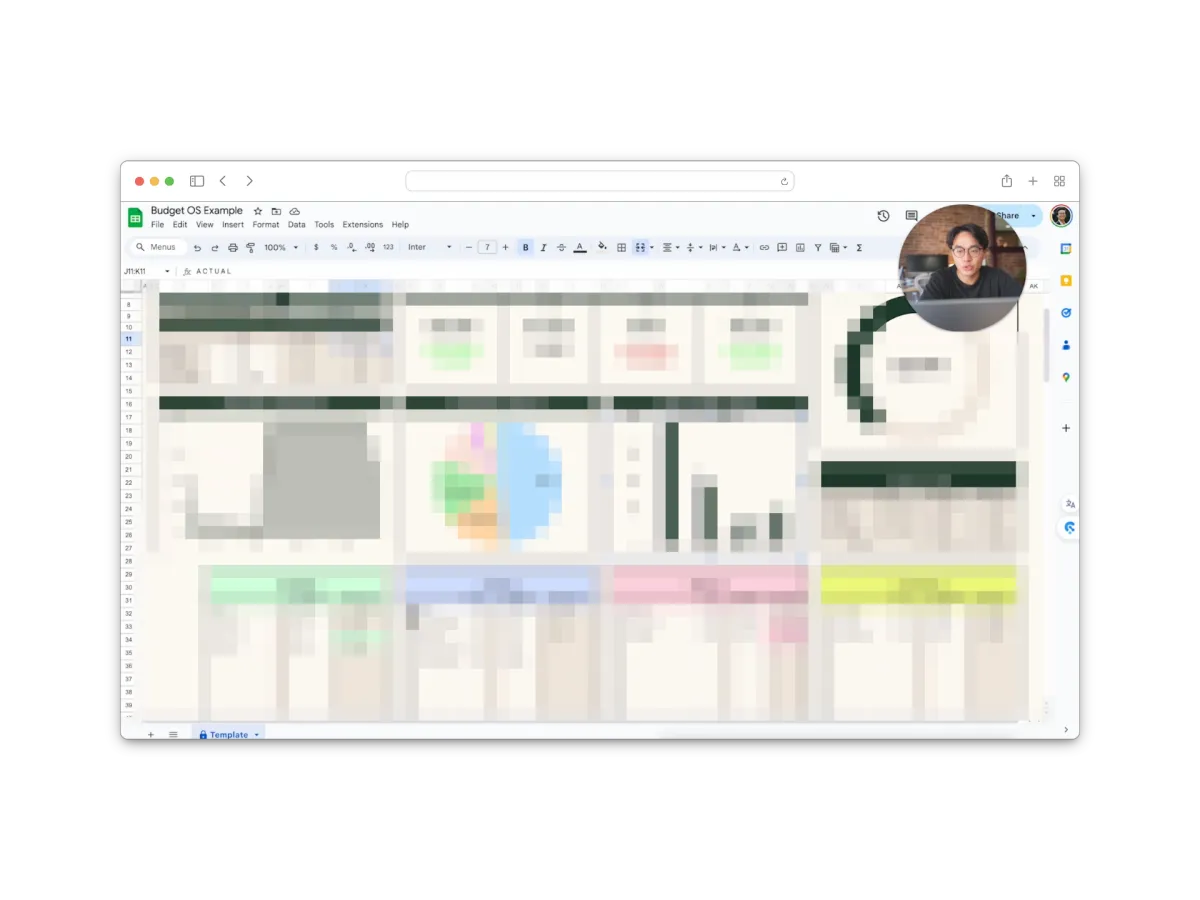Viewport: 1200px width, 900px height.
Task: Open version history clock icon
Action: click(x=884, y=216)
